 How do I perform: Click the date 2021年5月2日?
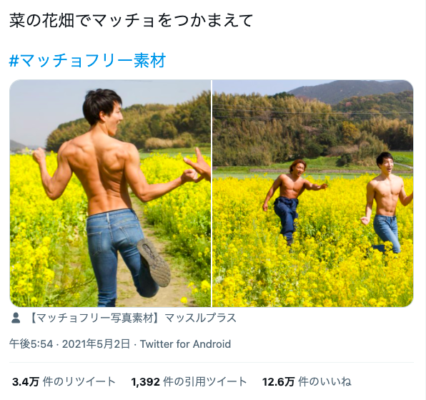[96, 344]
